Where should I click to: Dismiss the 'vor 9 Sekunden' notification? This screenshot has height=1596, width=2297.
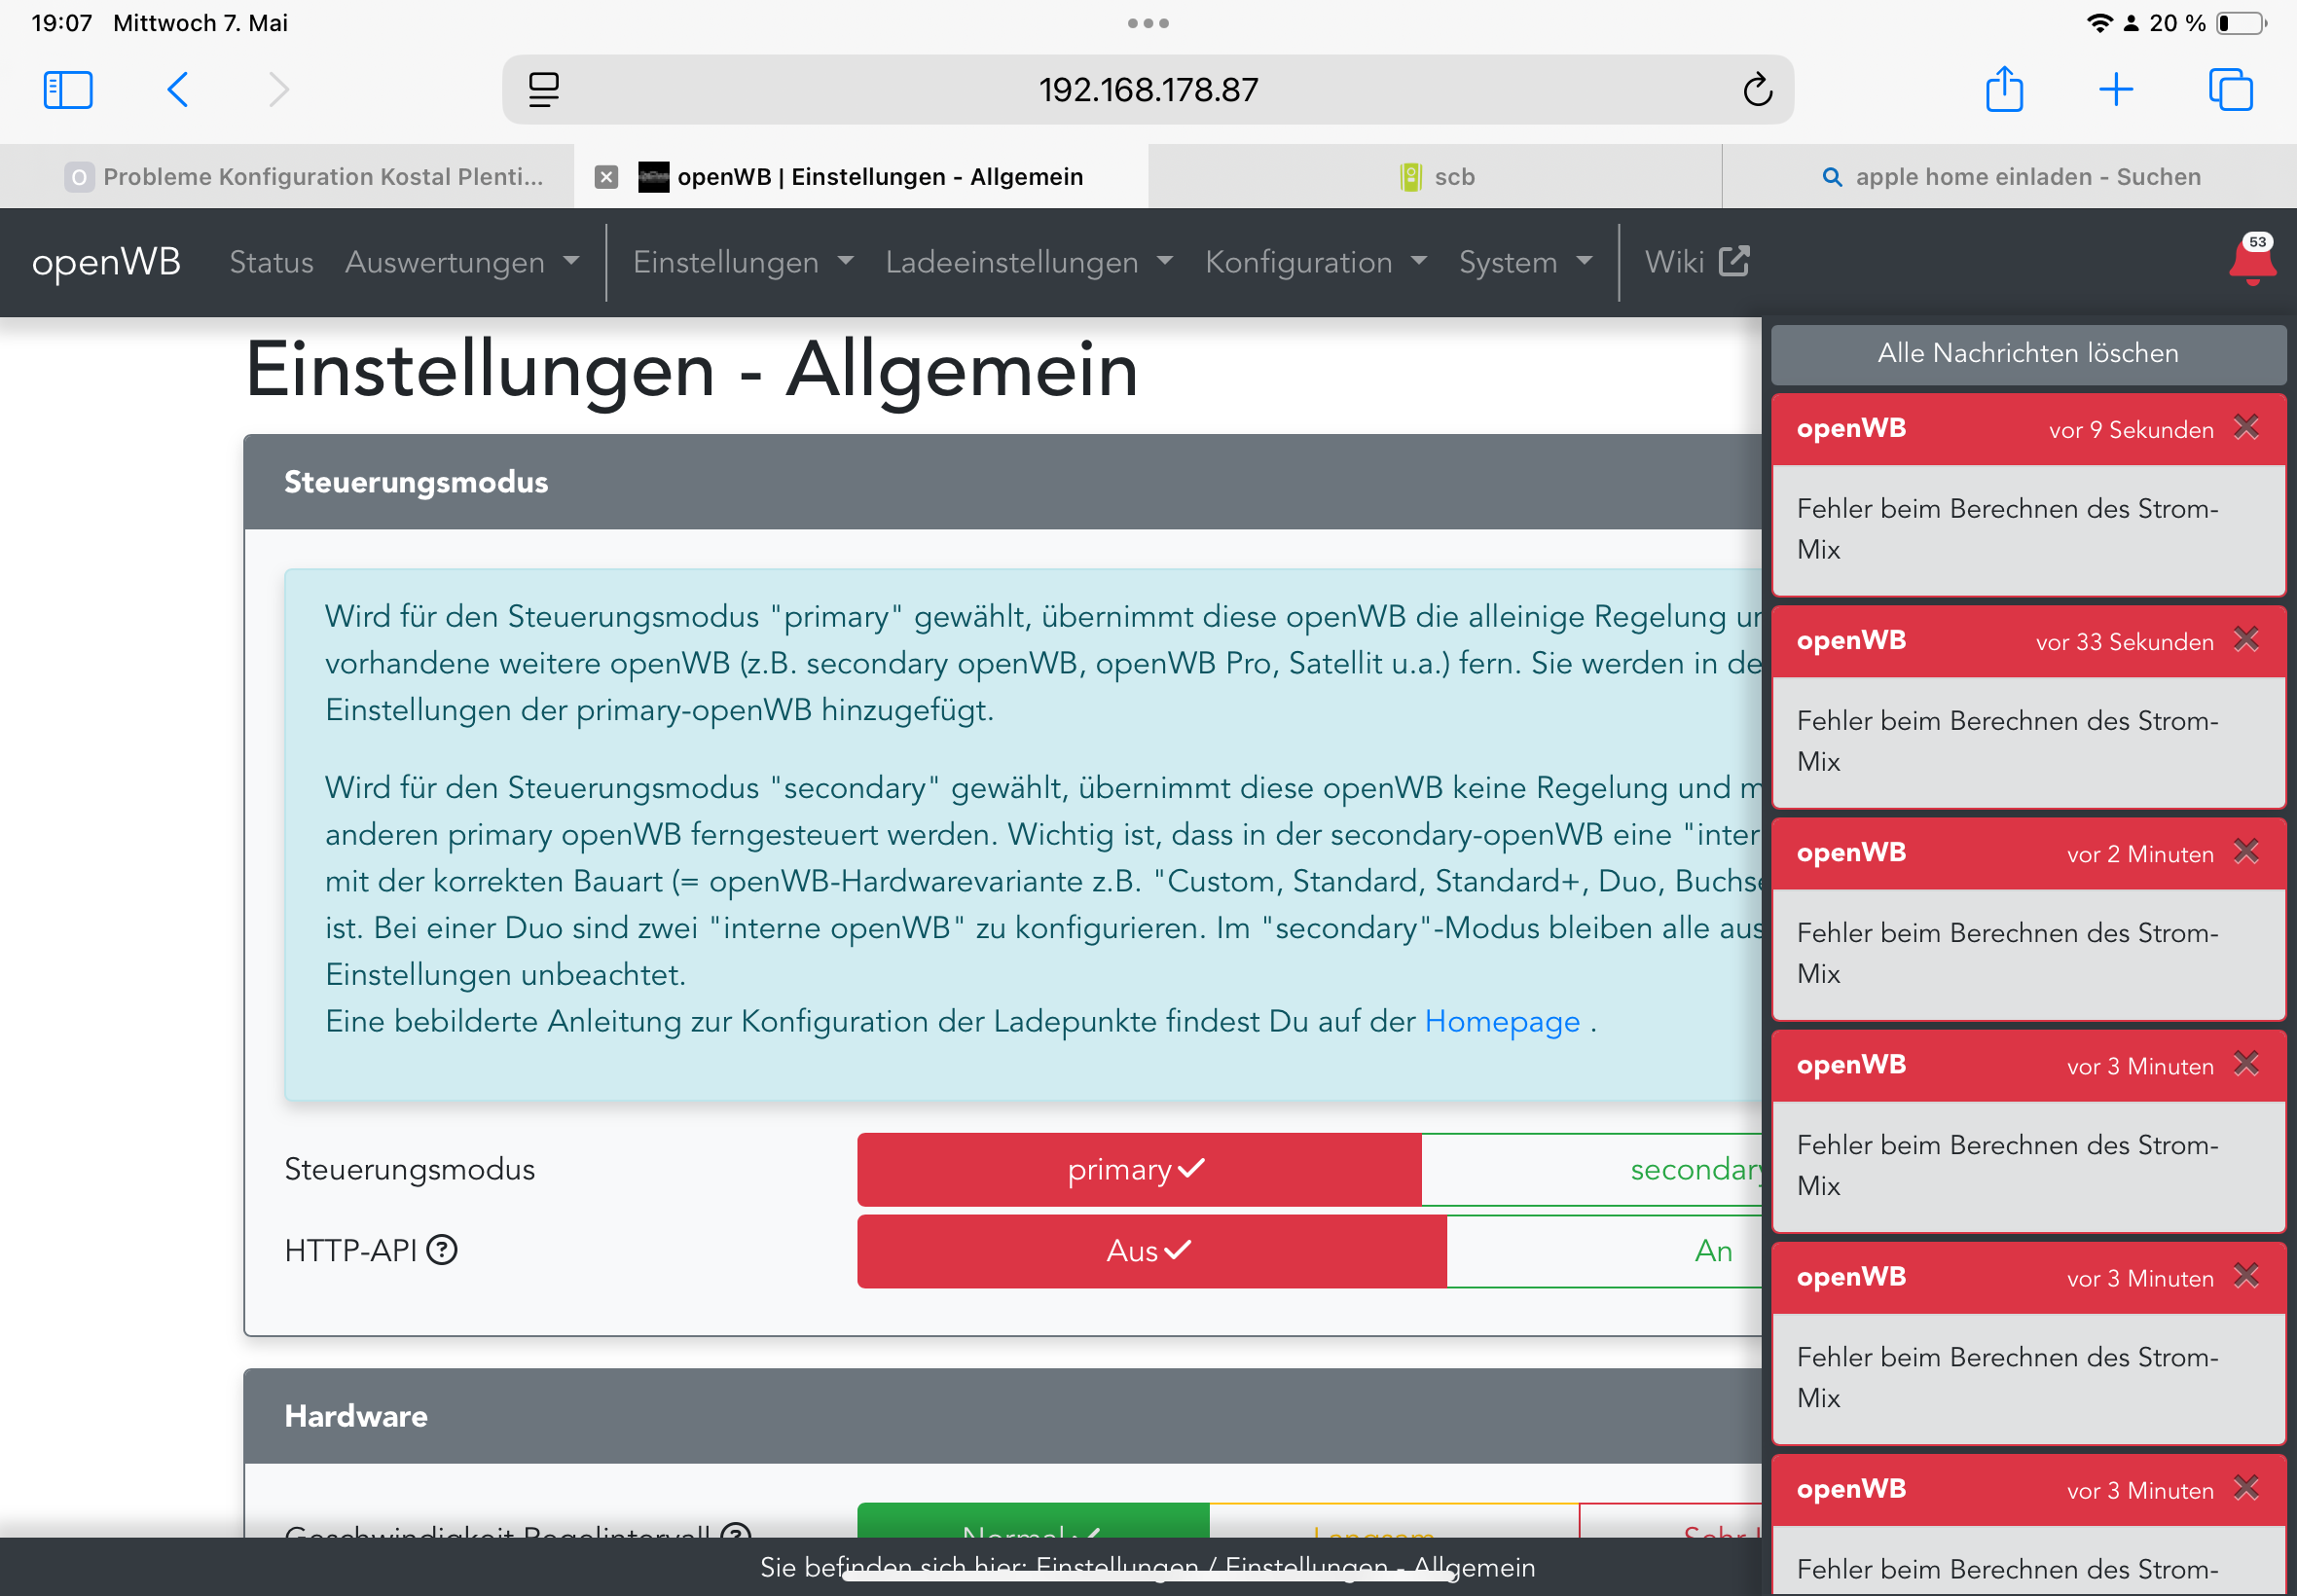[x=2246, y=428]
